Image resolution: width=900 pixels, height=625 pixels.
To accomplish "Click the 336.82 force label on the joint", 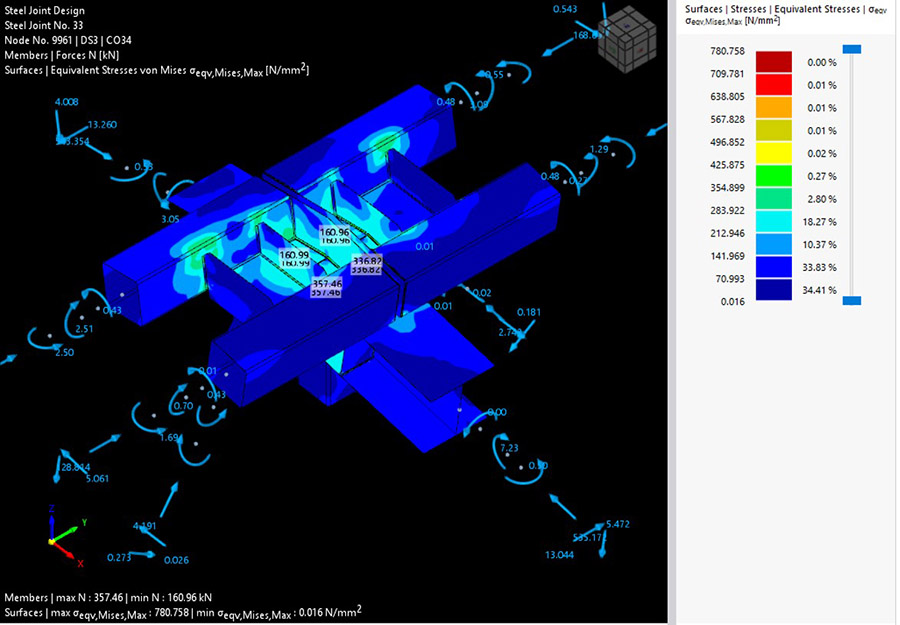I will click(367, 261).
